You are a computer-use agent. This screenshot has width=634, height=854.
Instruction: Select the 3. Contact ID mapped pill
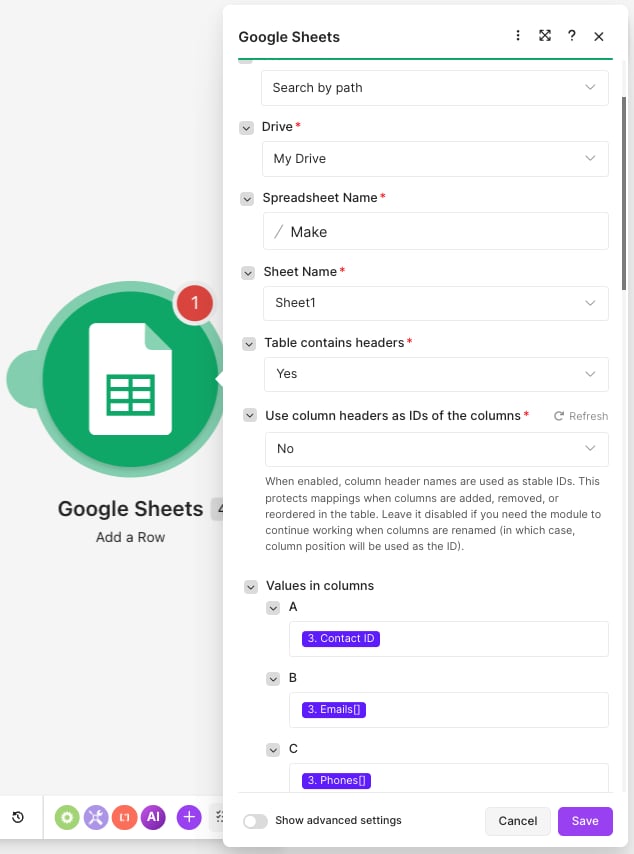(x=341, y=638)
